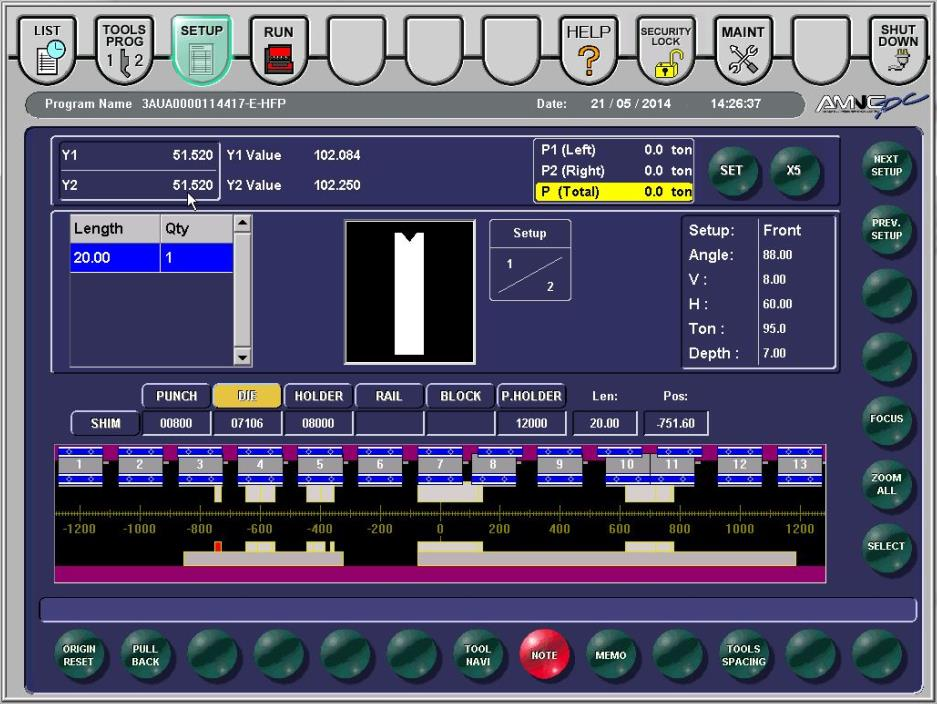The width and height of the screenshot is (937, 704).
Task: Click the die code field 07106
Action: tap(247, 423)
